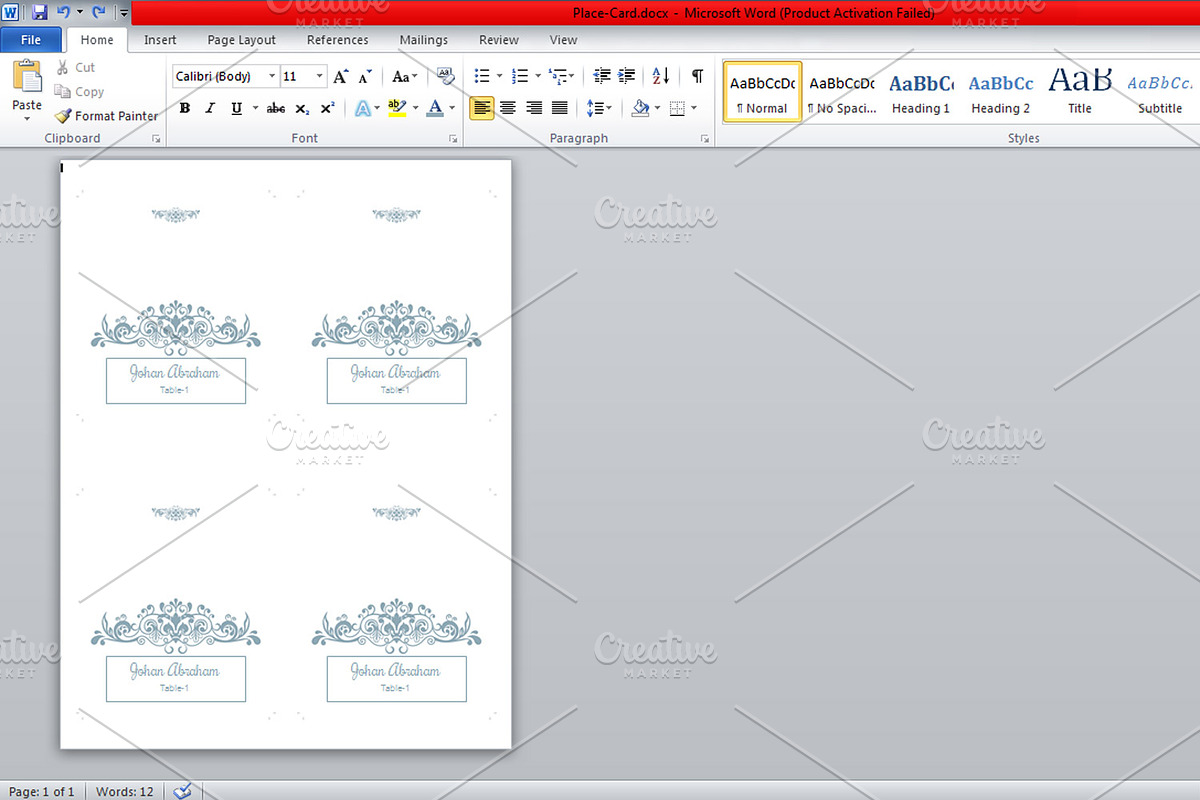Toggle superscript formatting
Image resolution: width=1200 pixels, height=800 pixels.
coord(327,108)
